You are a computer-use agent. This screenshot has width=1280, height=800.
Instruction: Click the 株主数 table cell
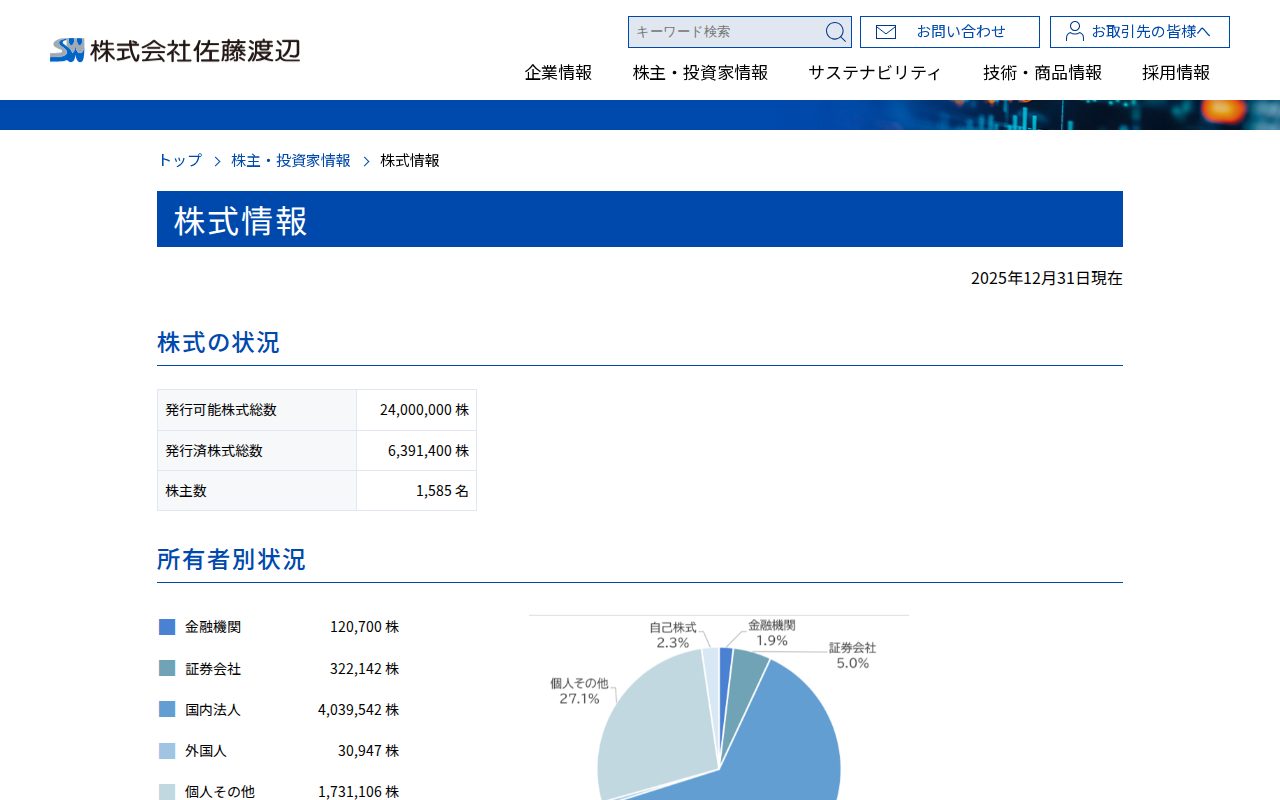257,491
